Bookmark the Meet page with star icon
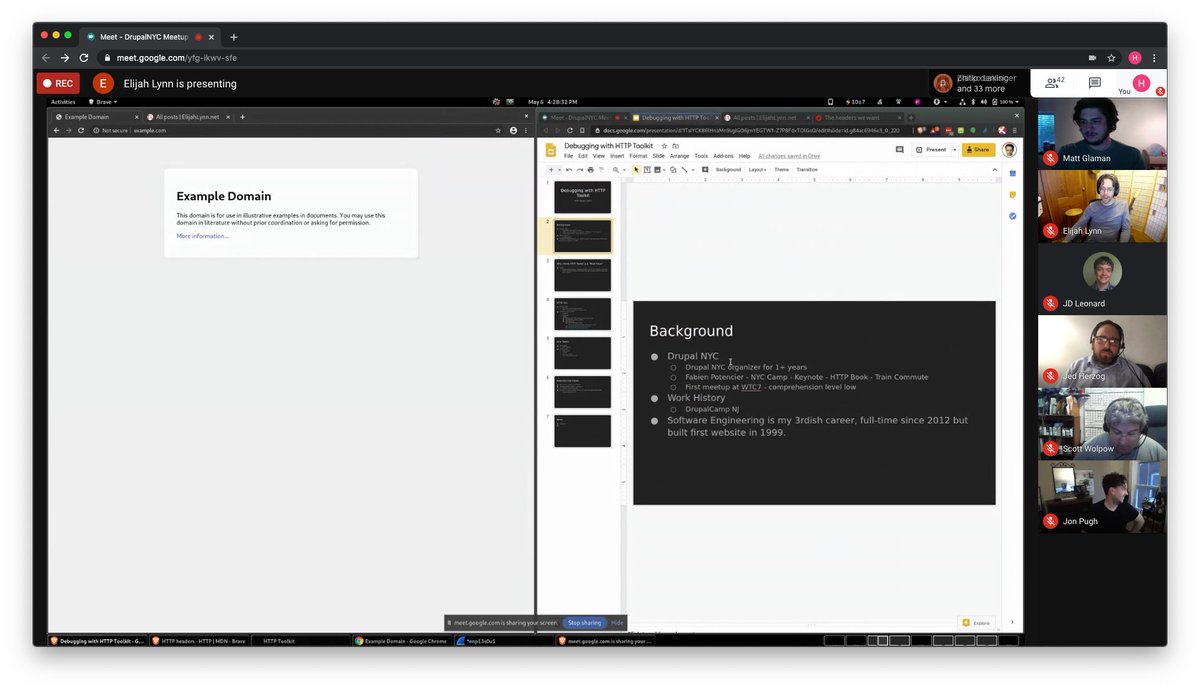This screenshot has height=690, width=1200. point(1112,58)
